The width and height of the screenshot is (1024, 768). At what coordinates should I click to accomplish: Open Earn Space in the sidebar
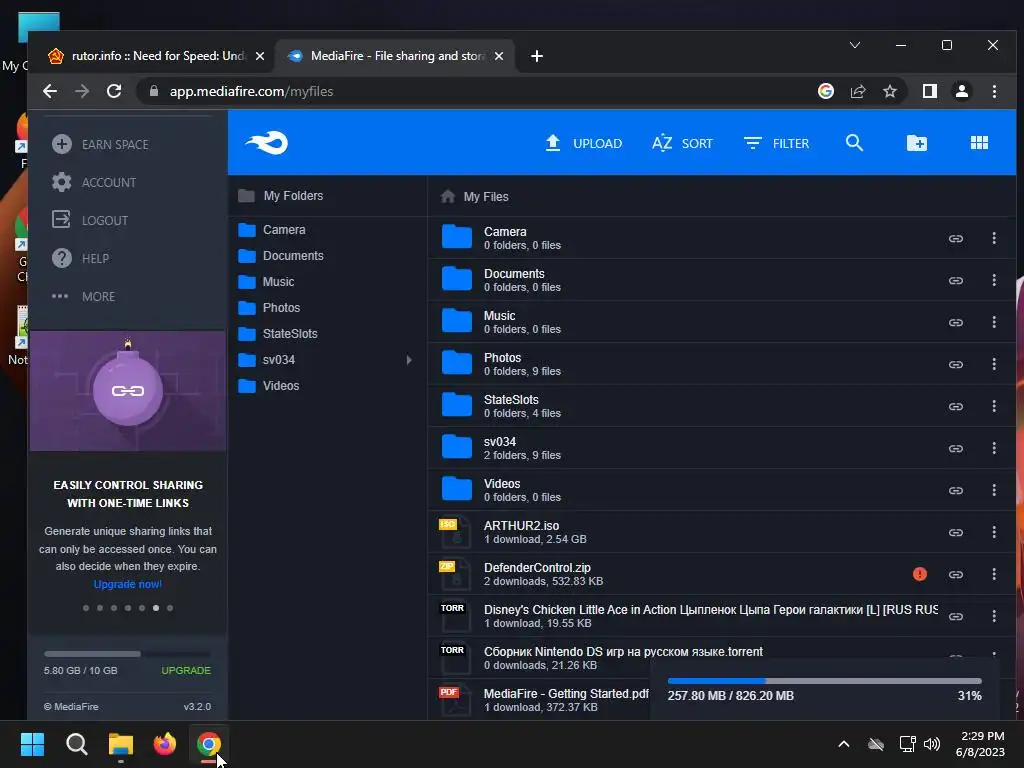[x=101, y=144]
